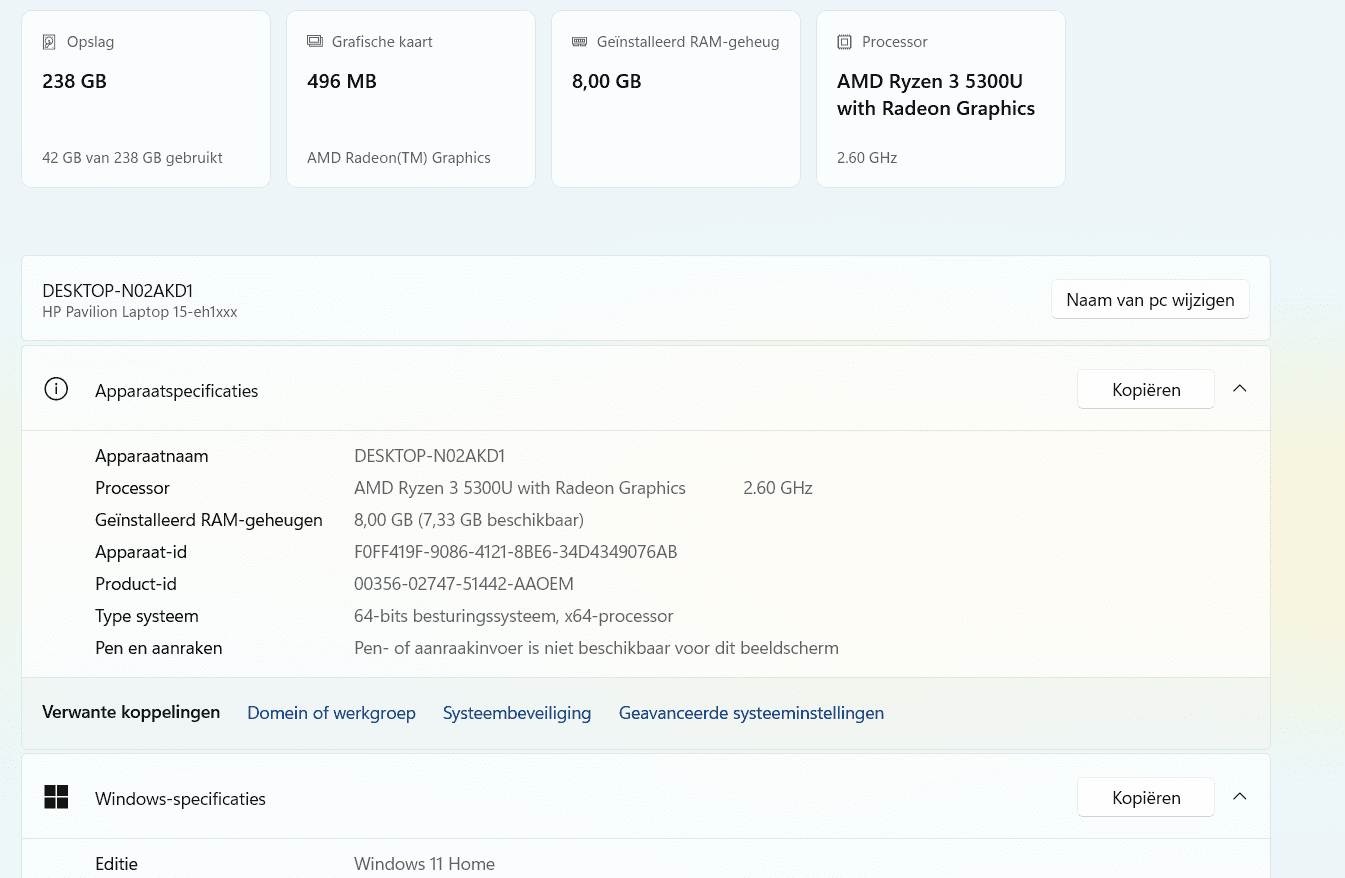Viewport: 1345px width, 878px height.
Task: Open Geavanceerde systeeminstellingen link
Action: [751, 713]
